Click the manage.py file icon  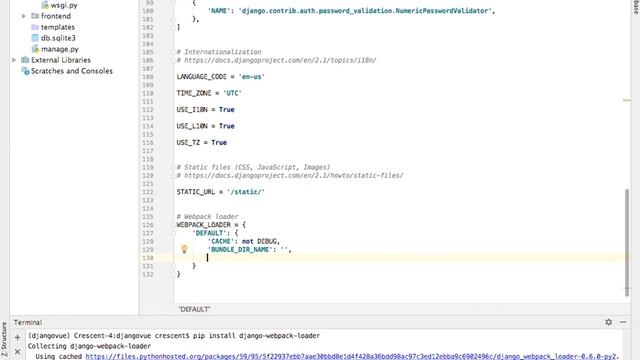coord(35,49)
